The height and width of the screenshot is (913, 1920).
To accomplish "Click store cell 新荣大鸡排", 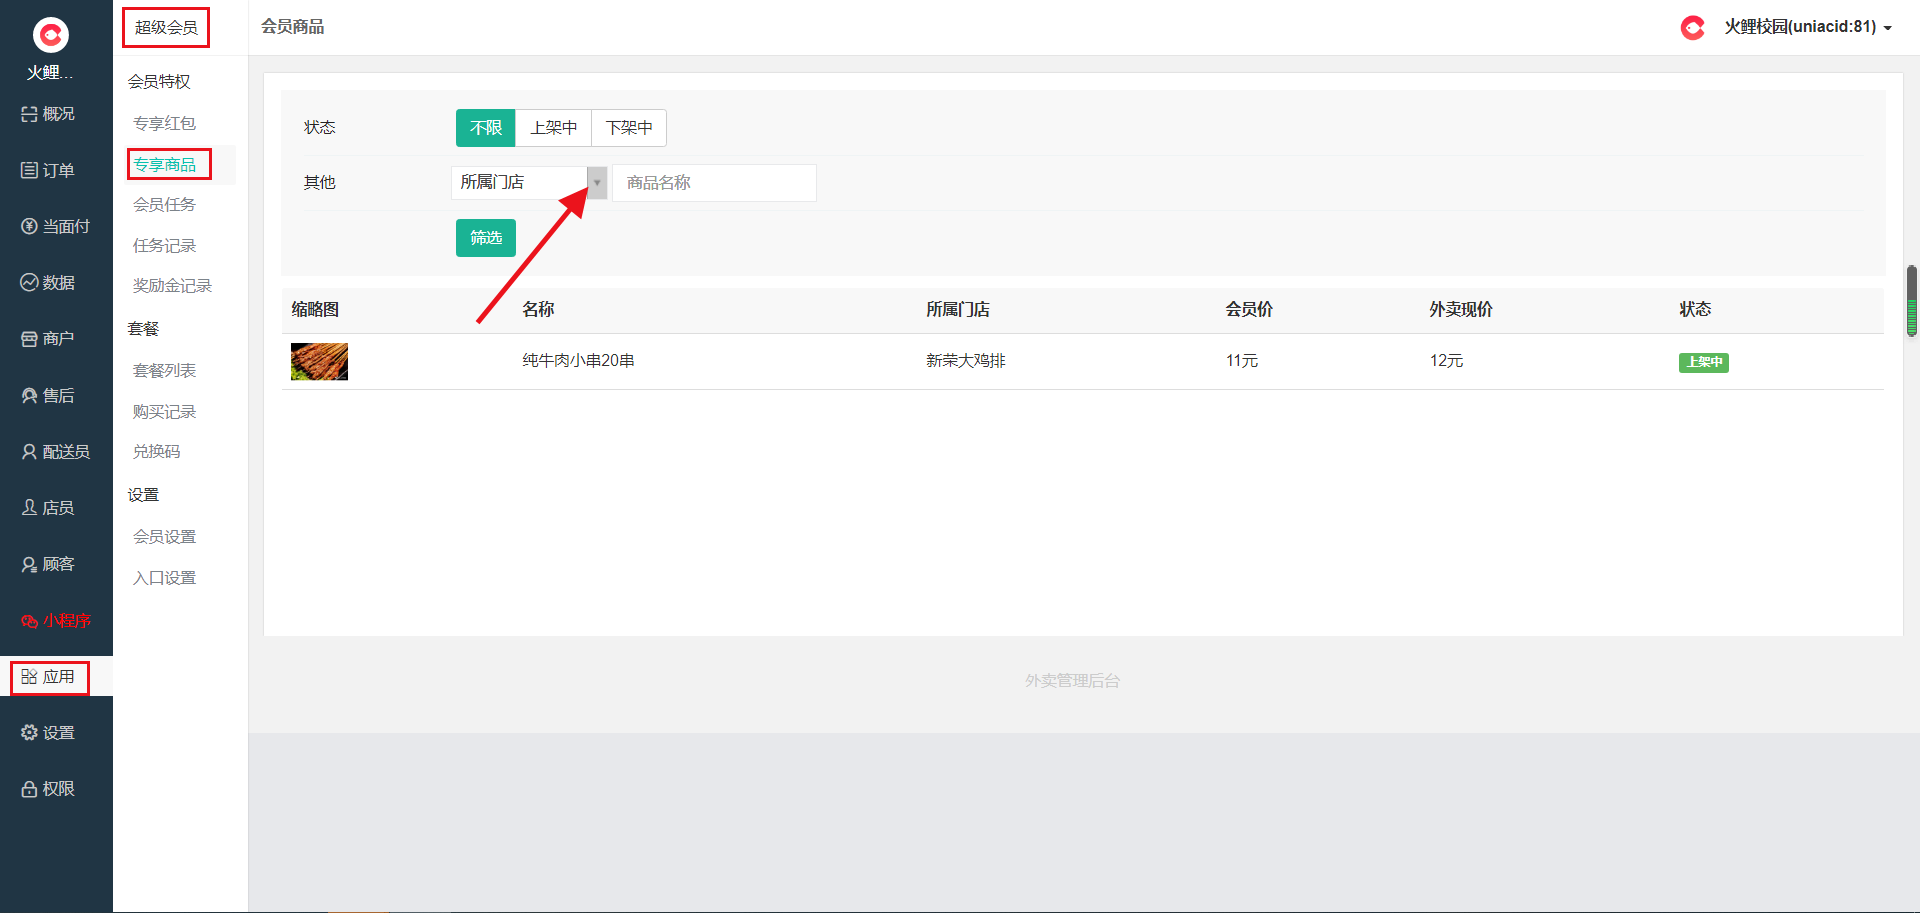I will click(x=965, y=360).
